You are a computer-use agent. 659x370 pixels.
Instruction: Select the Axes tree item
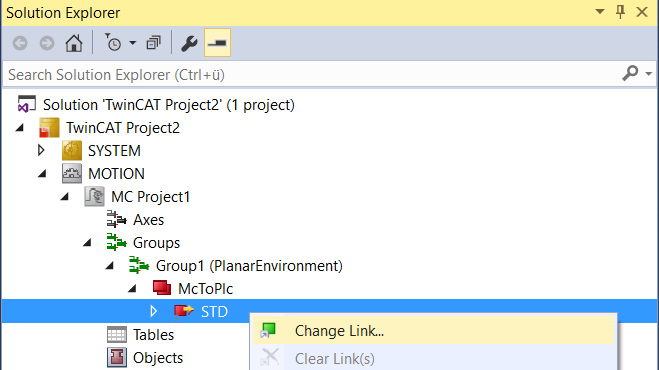[148, 220]
